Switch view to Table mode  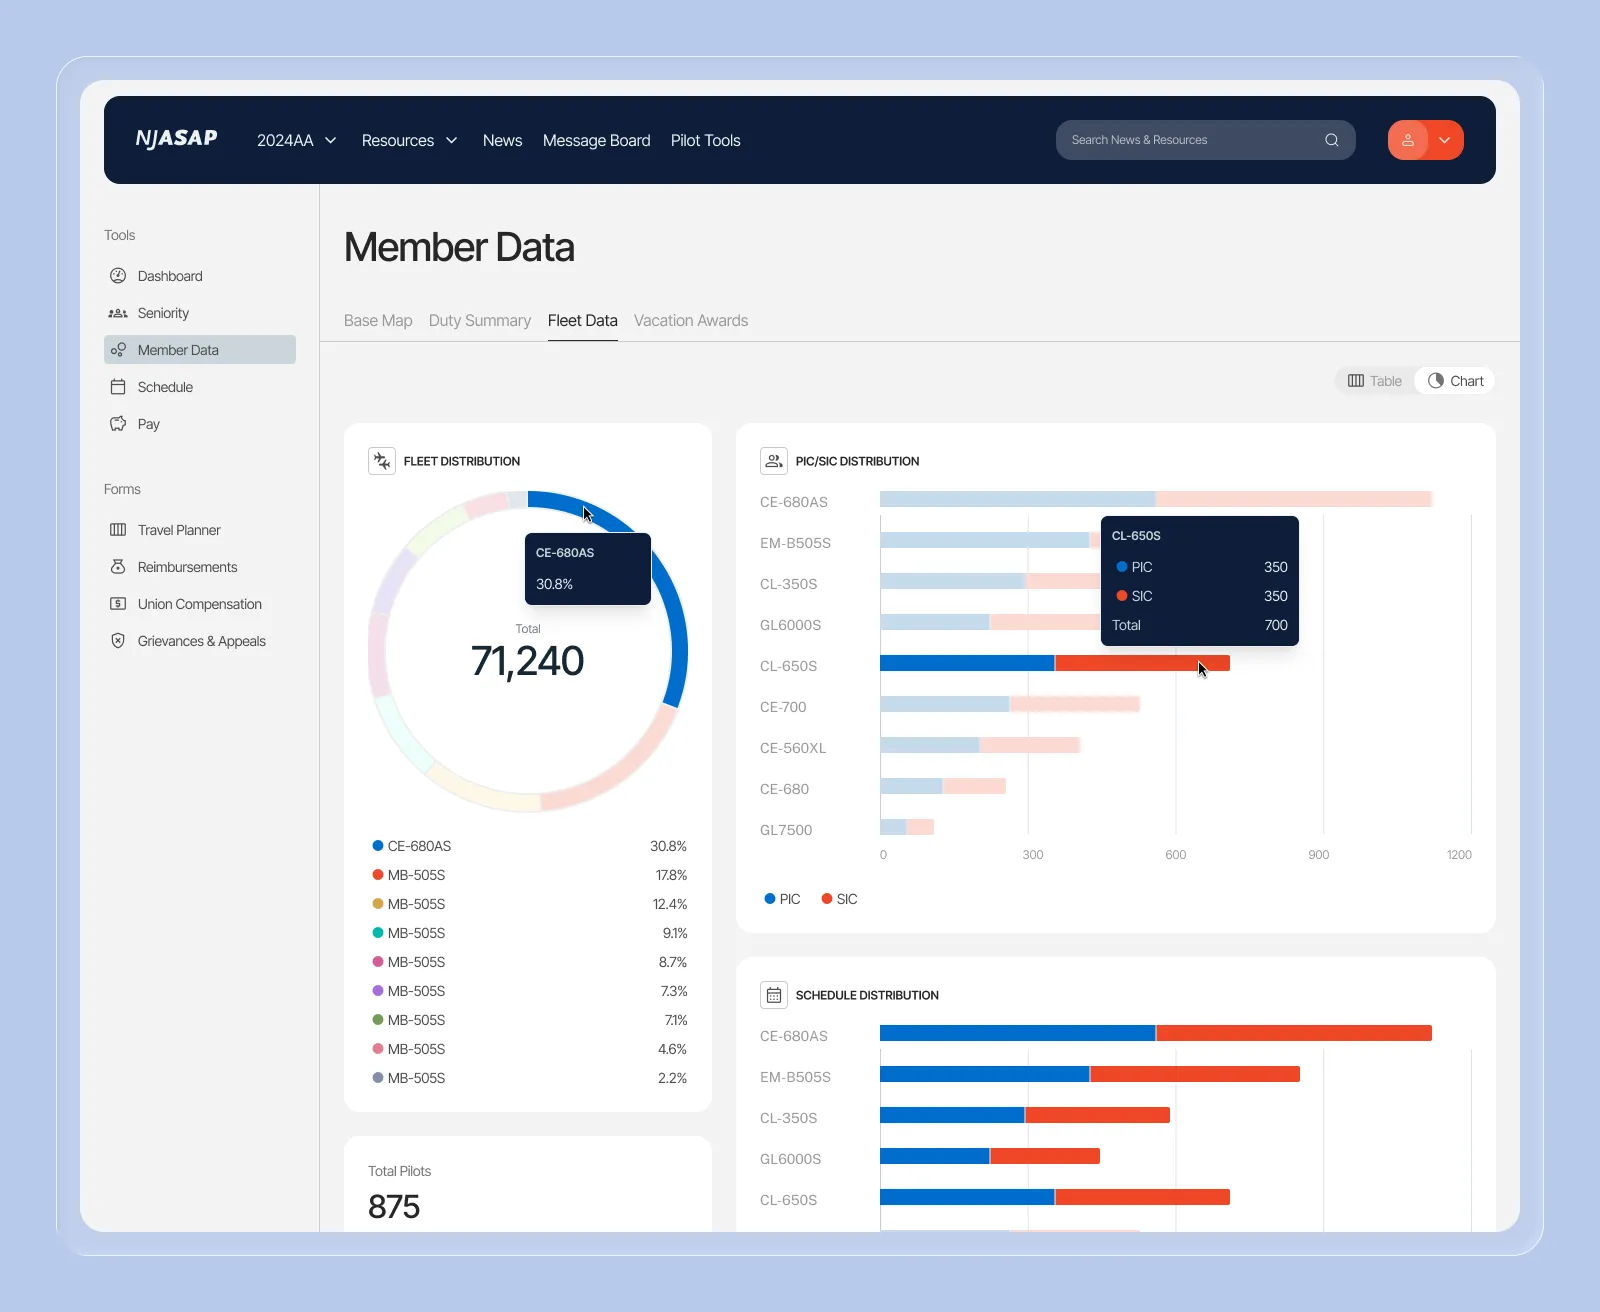coord(1374,380)
